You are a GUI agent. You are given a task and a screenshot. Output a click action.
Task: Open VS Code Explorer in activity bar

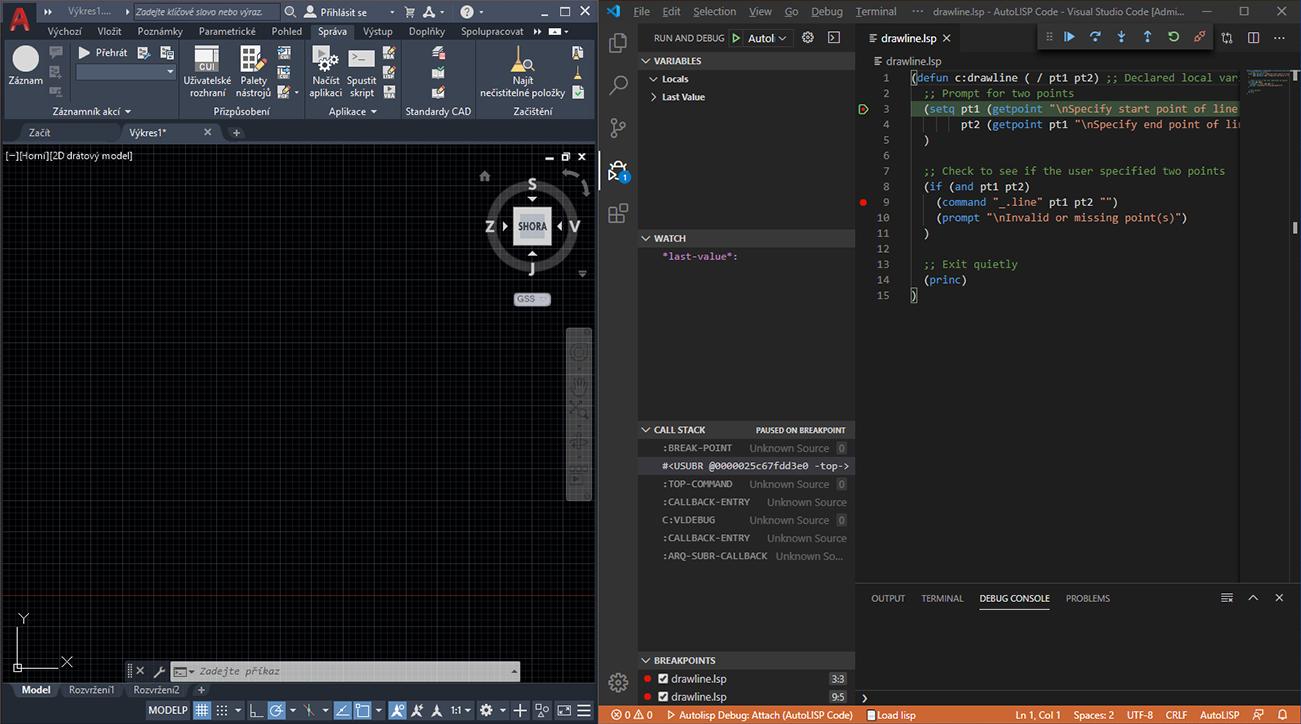pyautogui.click(x=618, y=43)
